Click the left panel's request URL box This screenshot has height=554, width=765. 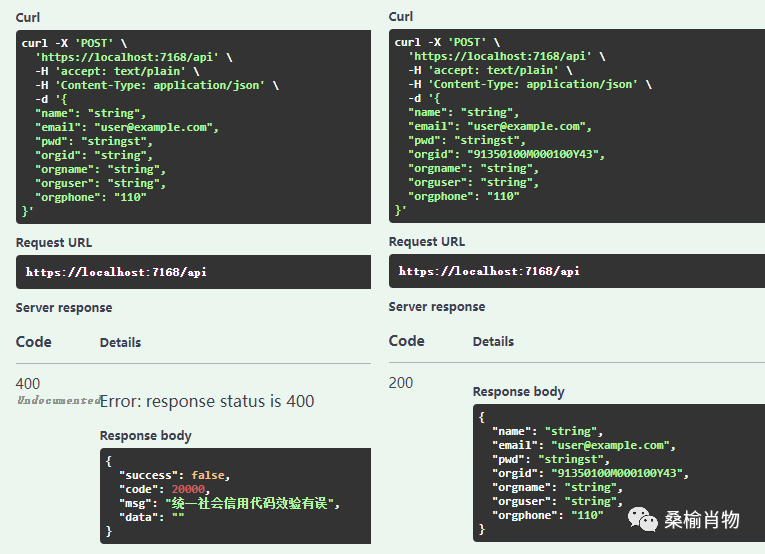[193, 272]
